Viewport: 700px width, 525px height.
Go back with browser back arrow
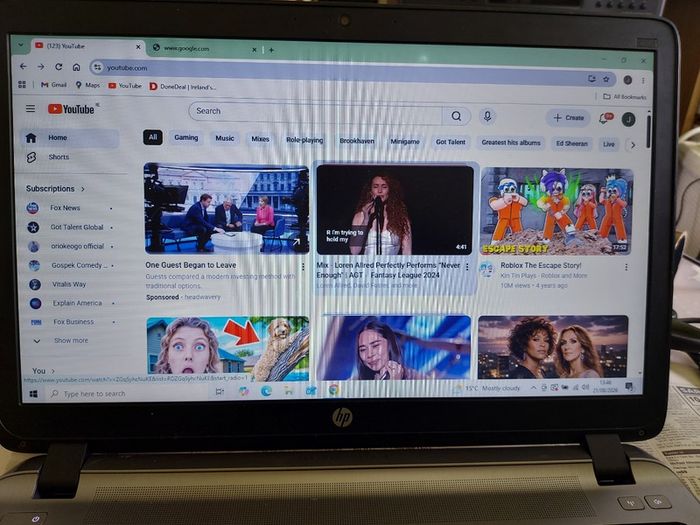23,67
